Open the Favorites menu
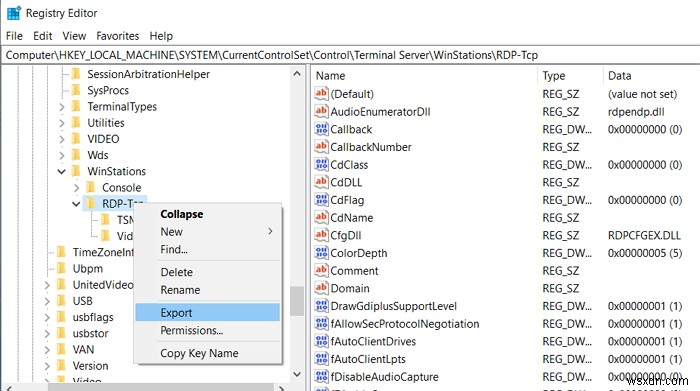The width and height of the screenshot is (700, 391). click(x=117, y=36)
